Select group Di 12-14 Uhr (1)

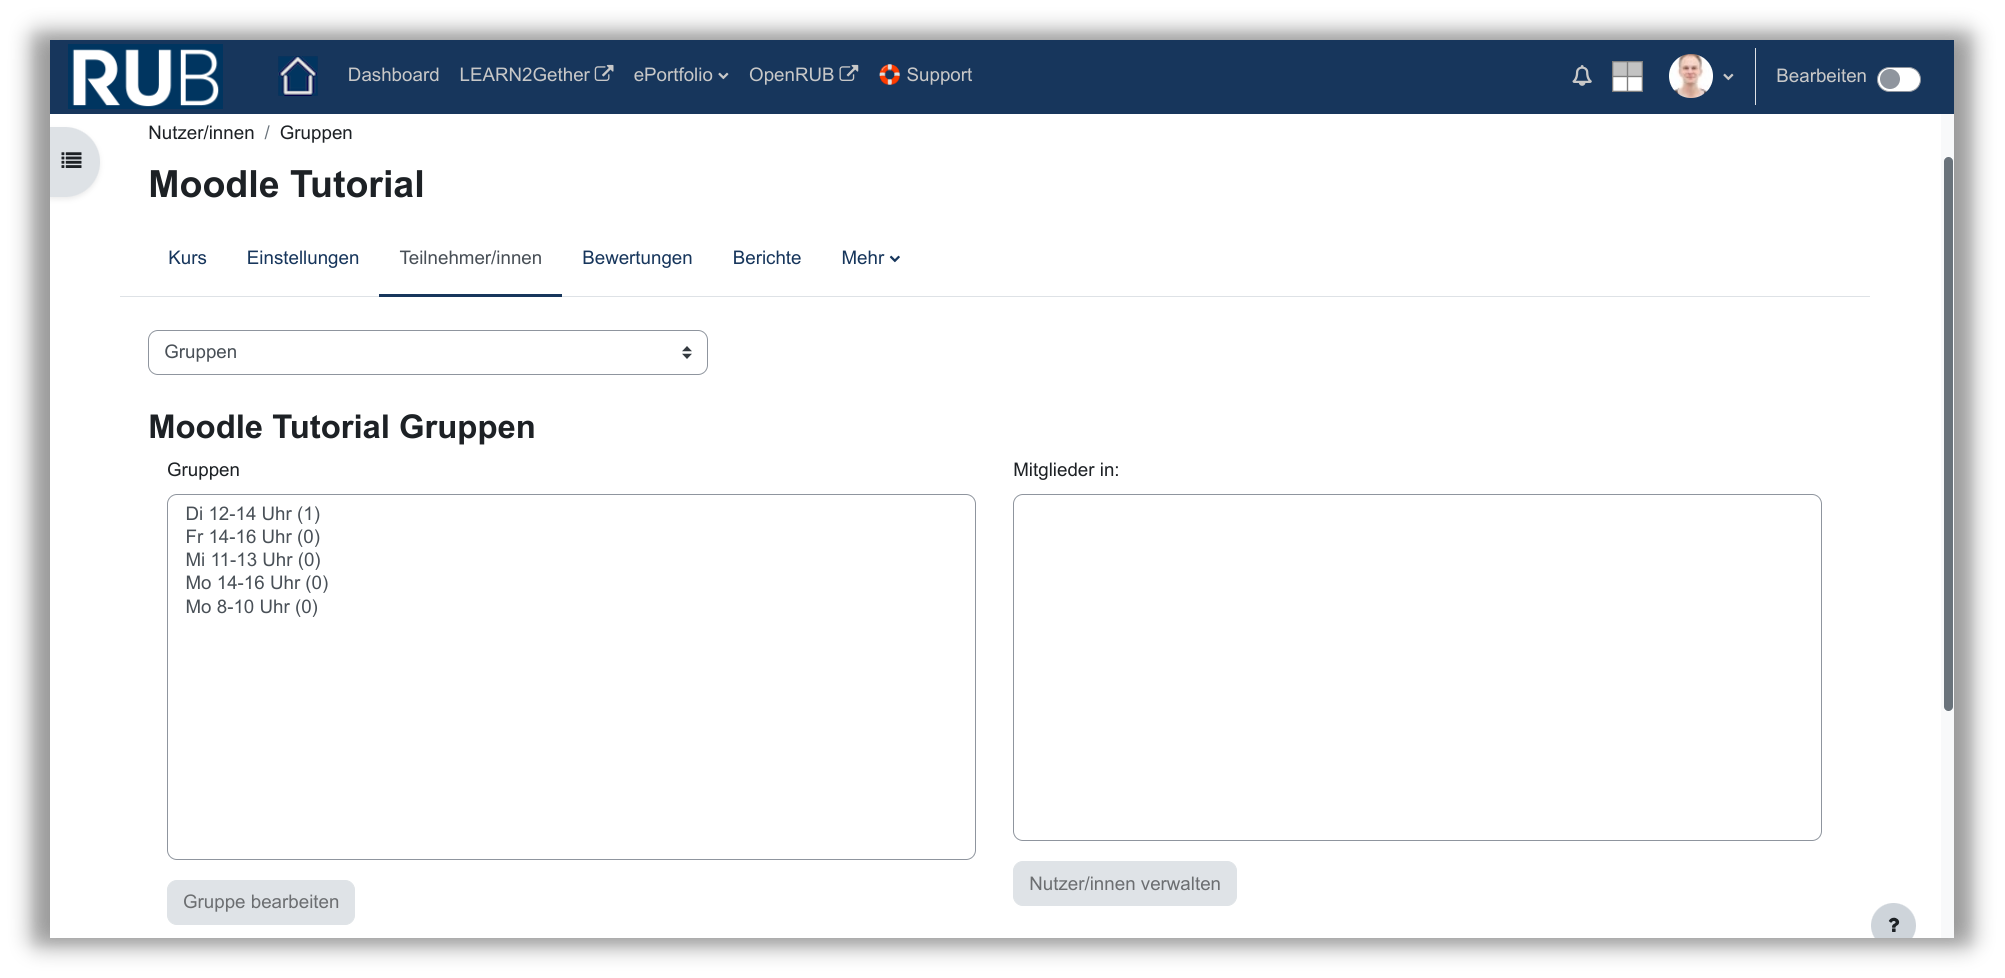[253, 514]
